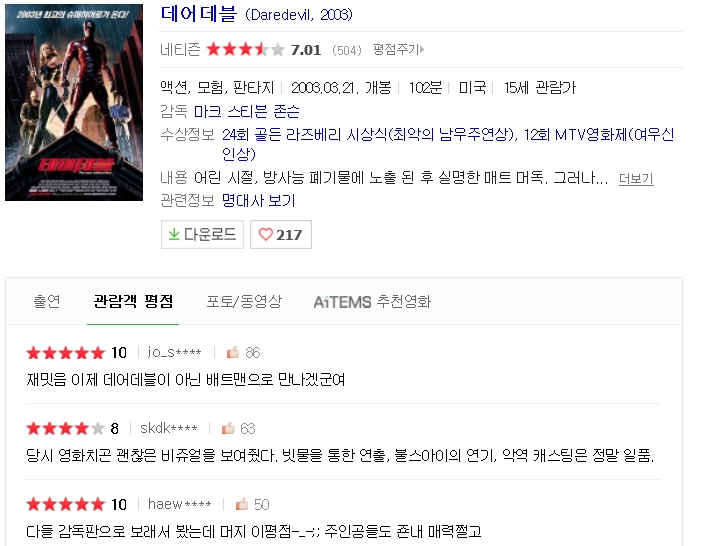The width and height of the screenshot is (720, 546).
Task: Open the 포토/동영상 tab
Action: point(244,301)
